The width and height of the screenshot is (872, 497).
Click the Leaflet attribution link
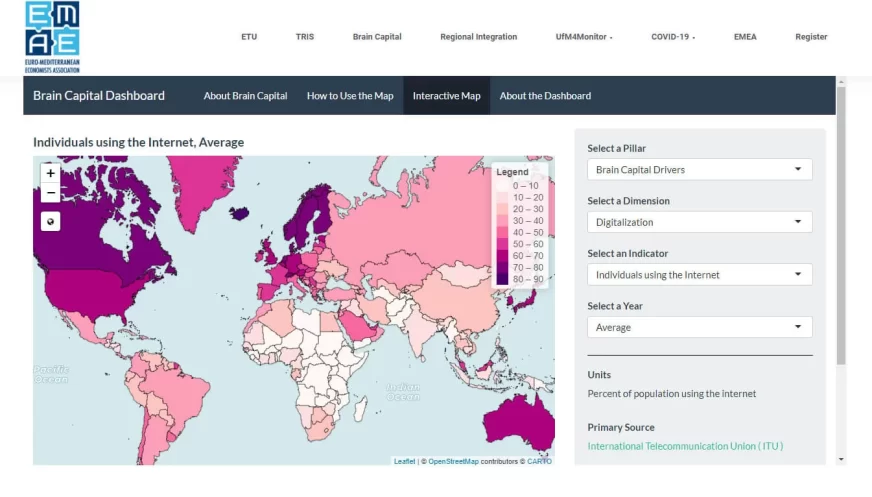(x=404, y=461)
